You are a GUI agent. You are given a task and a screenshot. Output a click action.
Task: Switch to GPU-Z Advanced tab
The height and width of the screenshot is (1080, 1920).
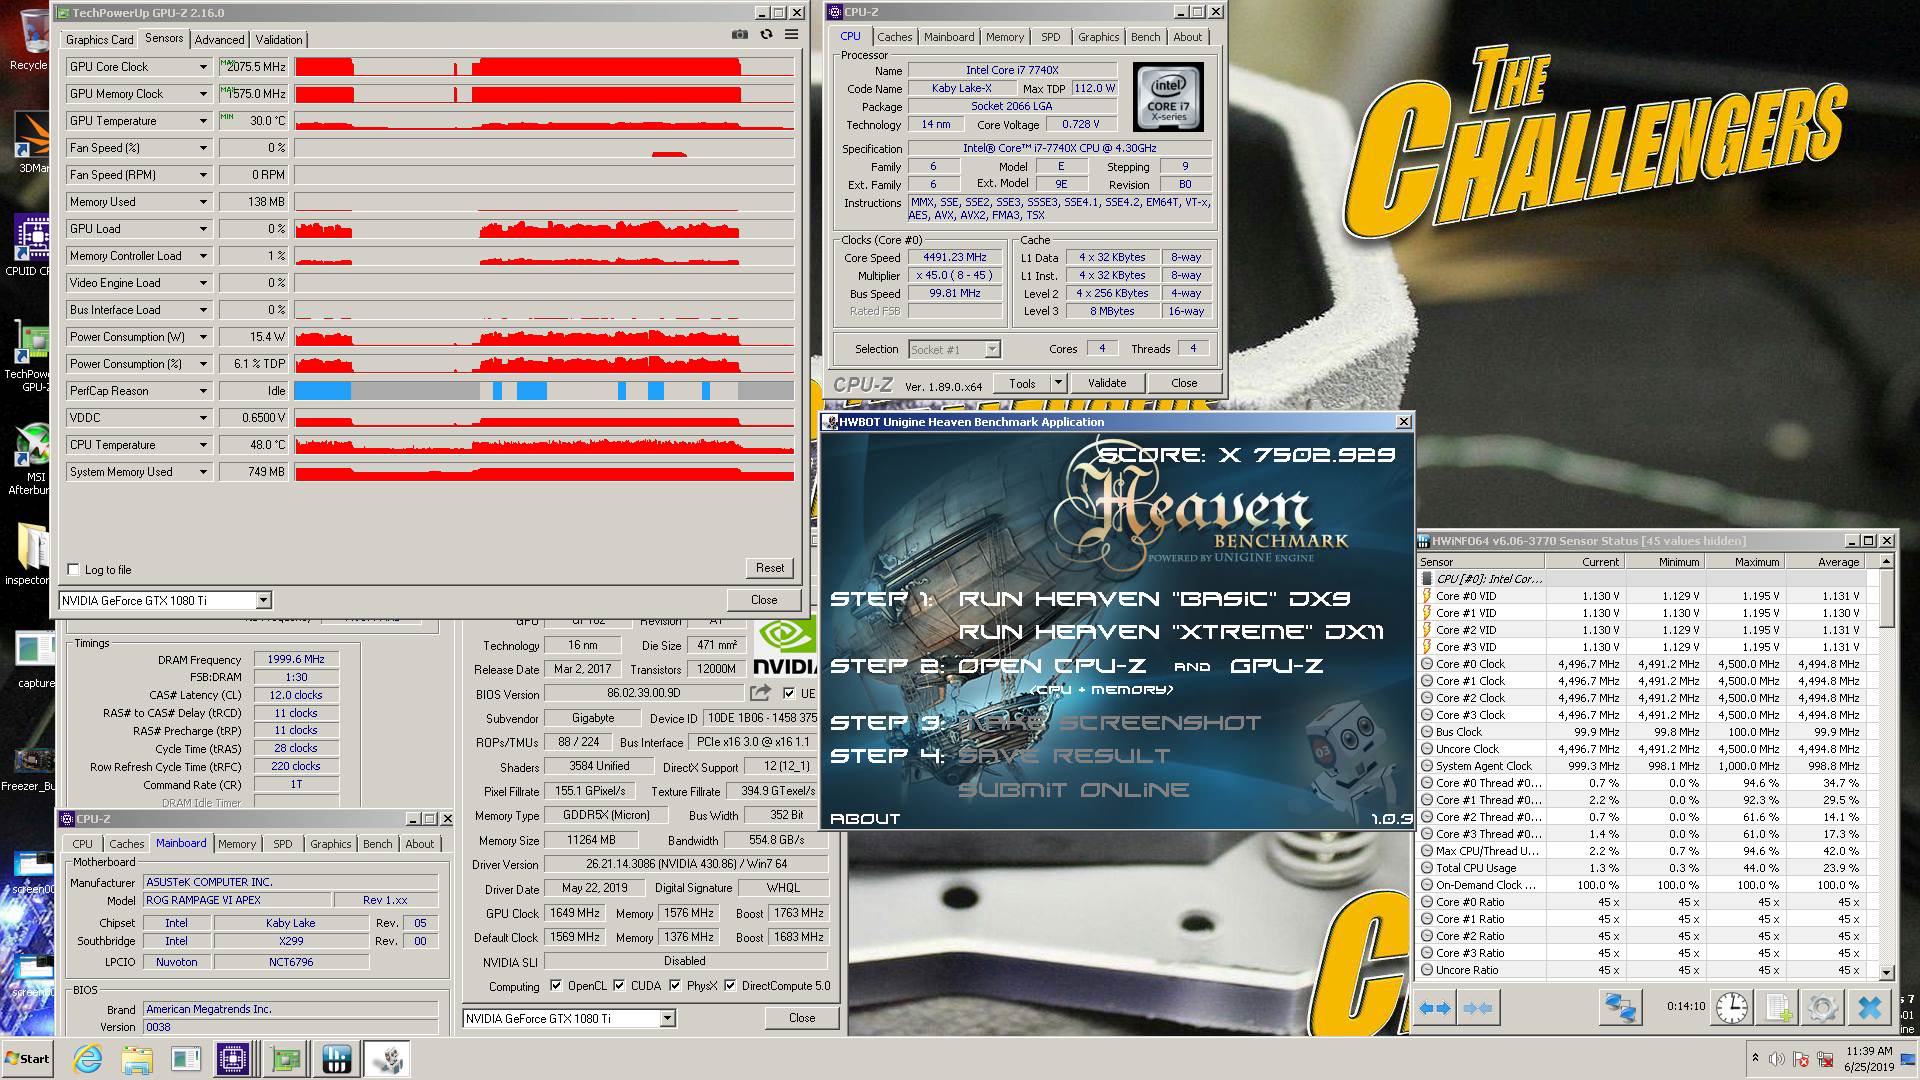(219, 40)
